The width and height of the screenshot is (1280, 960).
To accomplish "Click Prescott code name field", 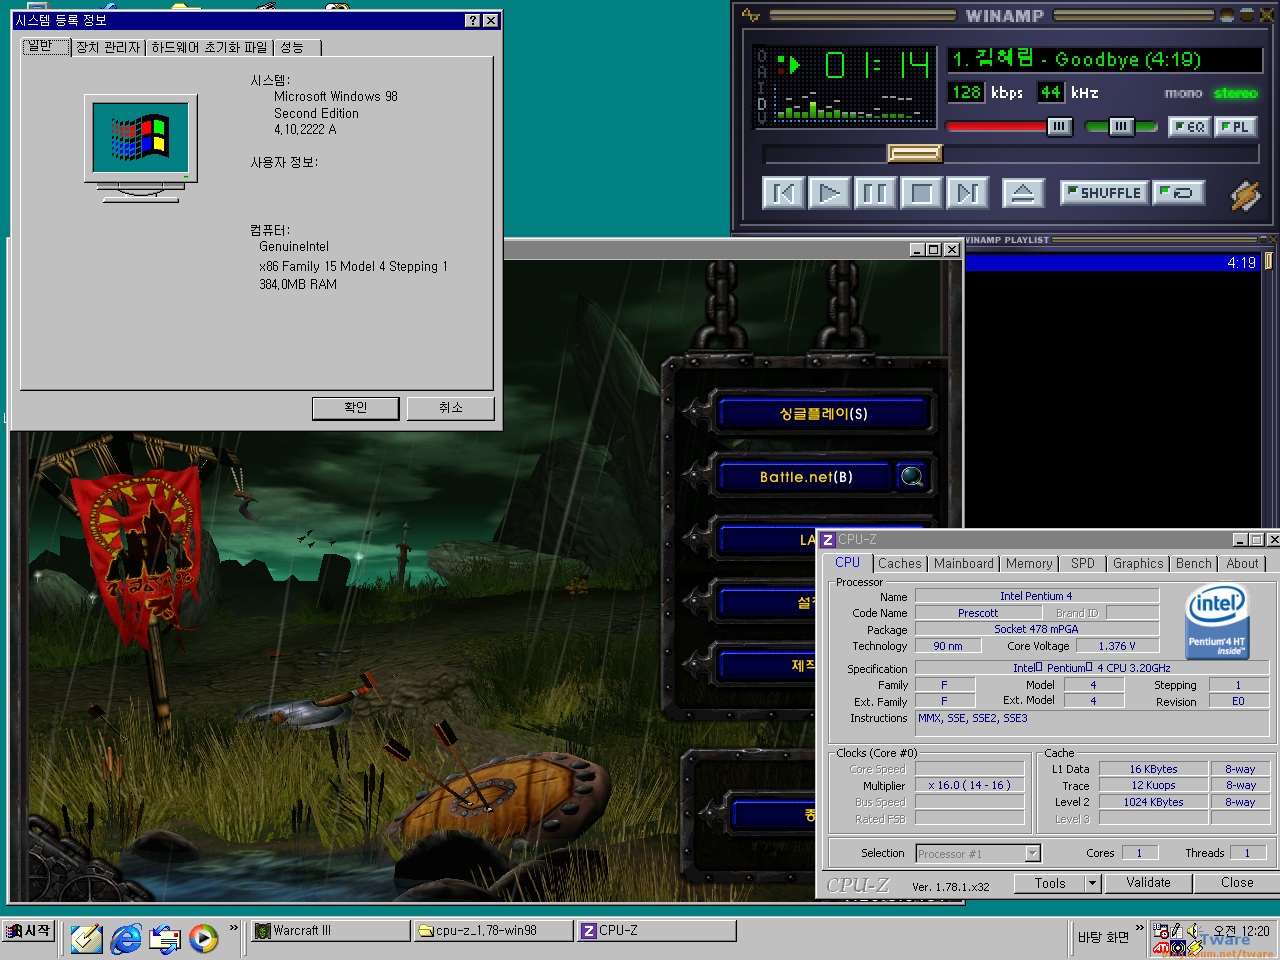I will click(978, 613).
